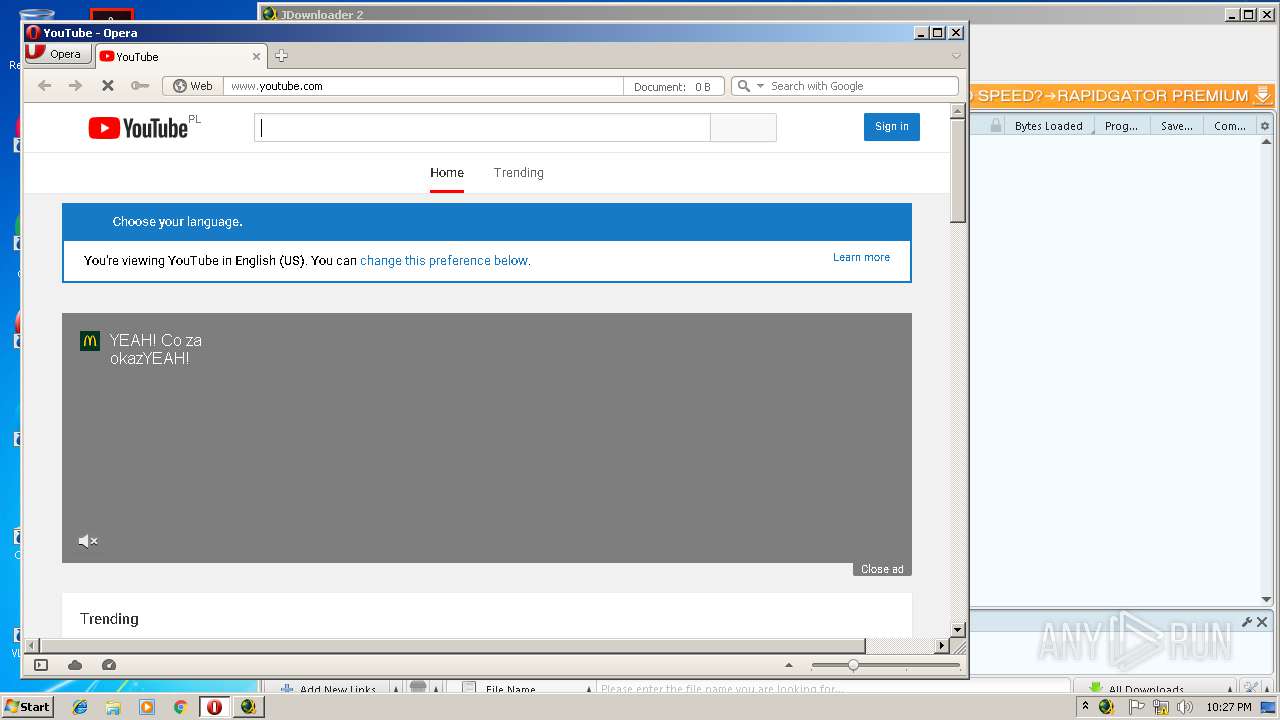Screen dimensions: 1280x720
Task: Open JDownloader column settings gear
Action: pyautogui.click(x=1265, y=126)
